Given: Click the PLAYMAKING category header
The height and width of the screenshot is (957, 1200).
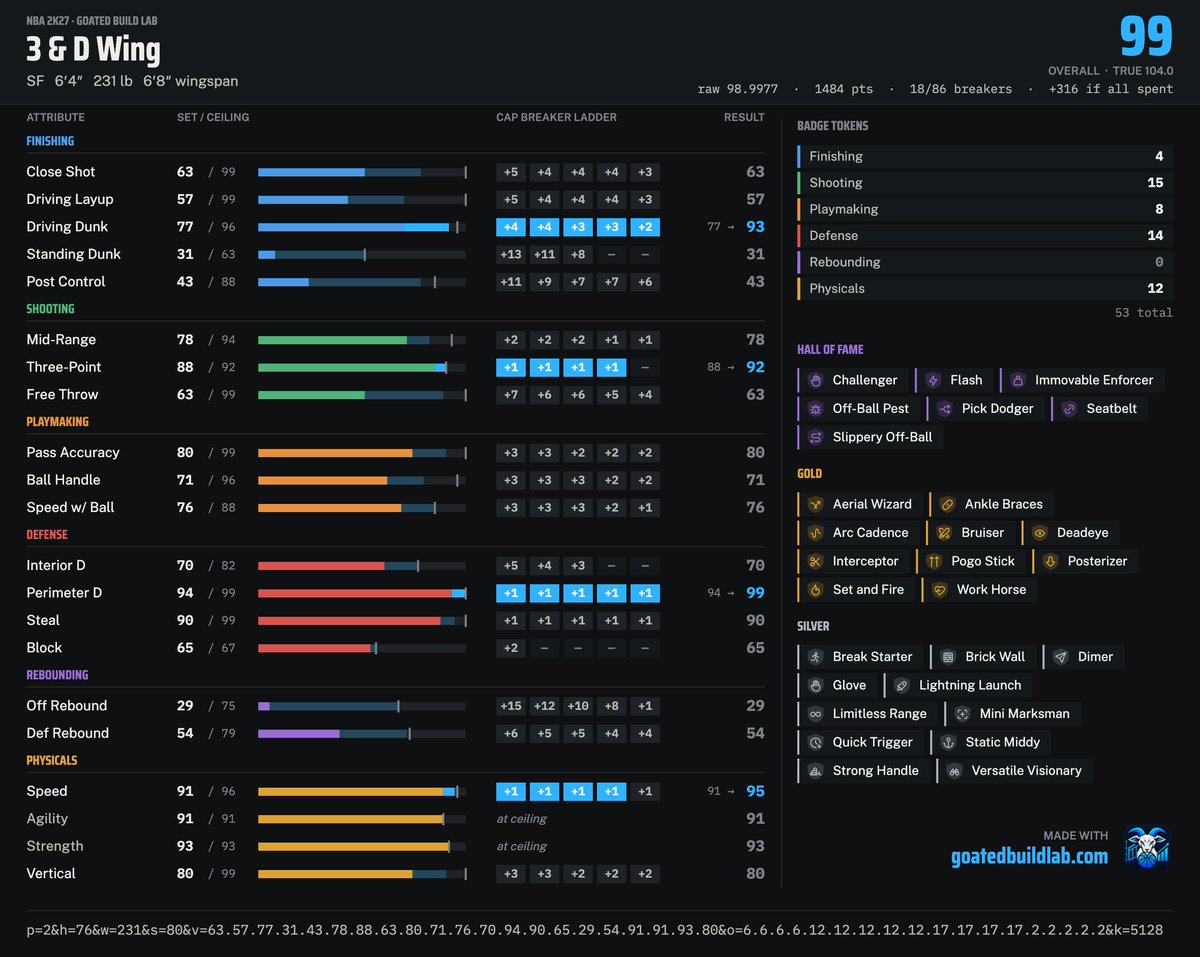Looking at the screenshot, I should pos(57,422).
